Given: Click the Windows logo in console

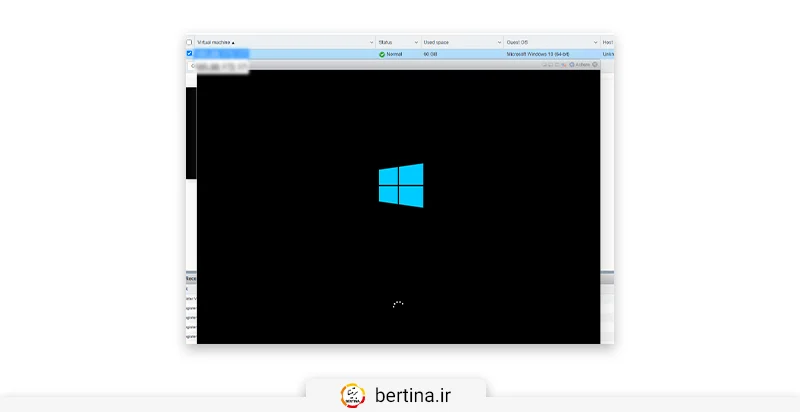Looking at the screenshot, I should pos(400,185).
